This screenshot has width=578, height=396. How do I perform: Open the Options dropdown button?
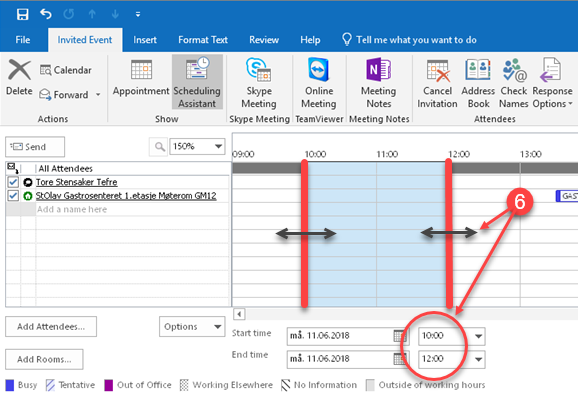192,327
